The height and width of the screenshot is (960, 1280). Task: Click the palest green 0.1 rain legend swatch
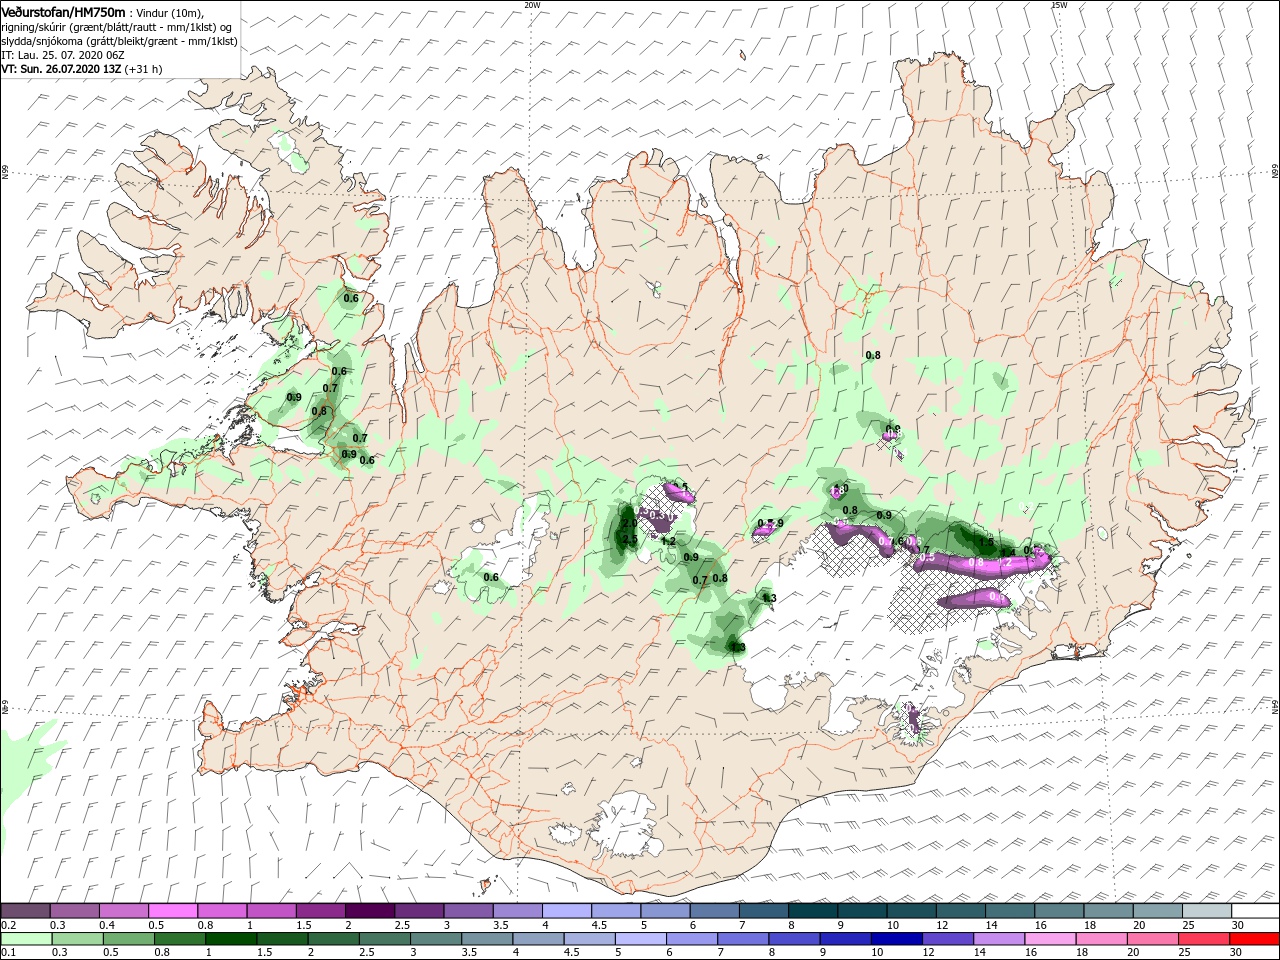pos(26,939)
